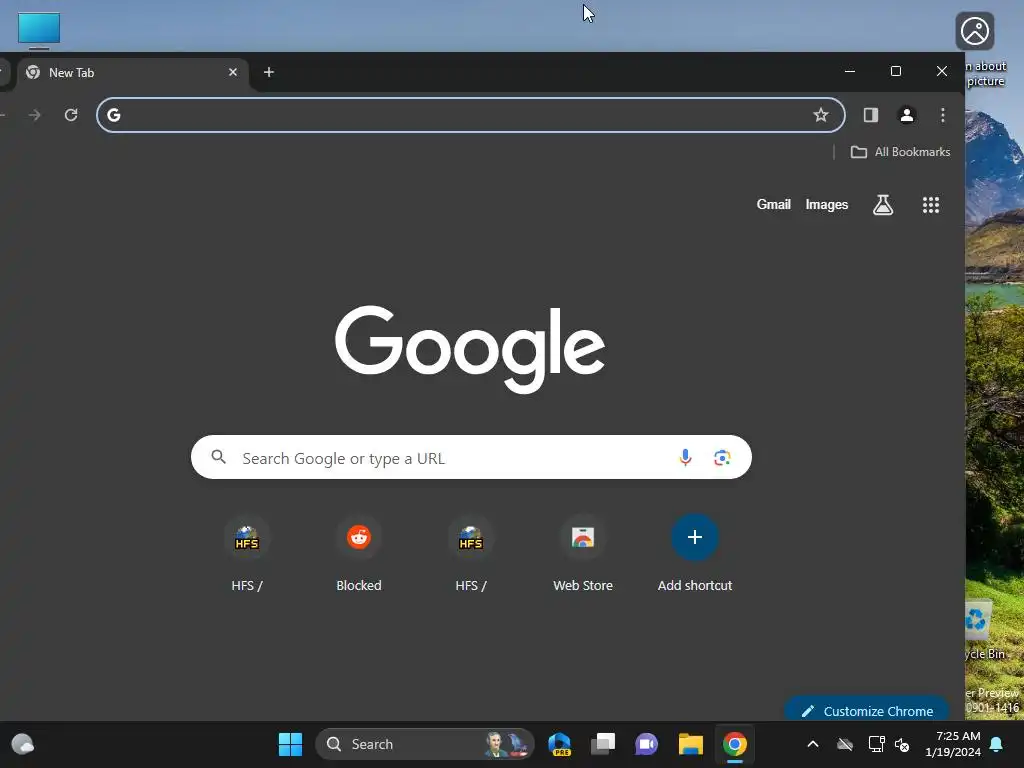Open the taskbar clock and date

click(x=953, y=744)
